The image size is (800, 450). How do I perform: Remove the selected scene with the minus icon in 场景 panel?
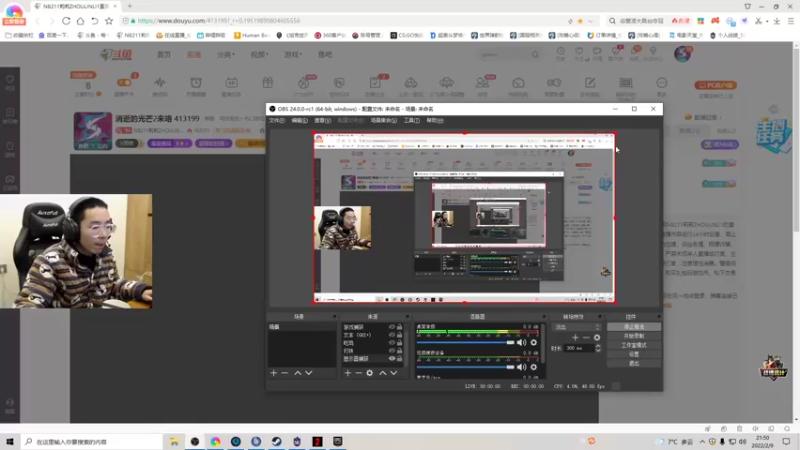click(285, 373)
